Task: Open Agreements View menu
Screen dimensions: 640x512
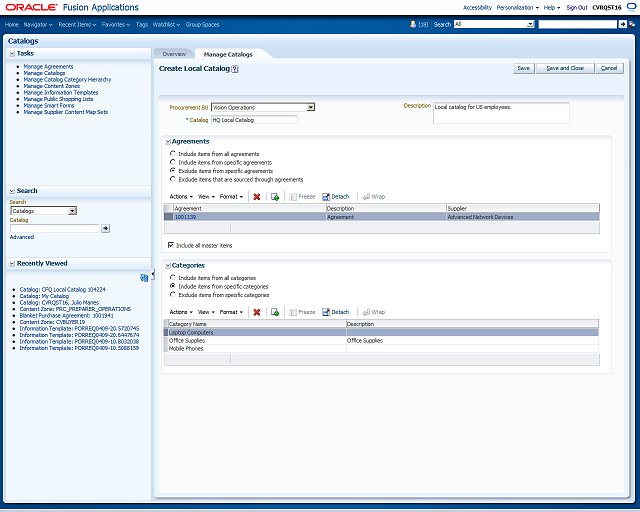Action: pyautogui.click(x=206, y=197)
